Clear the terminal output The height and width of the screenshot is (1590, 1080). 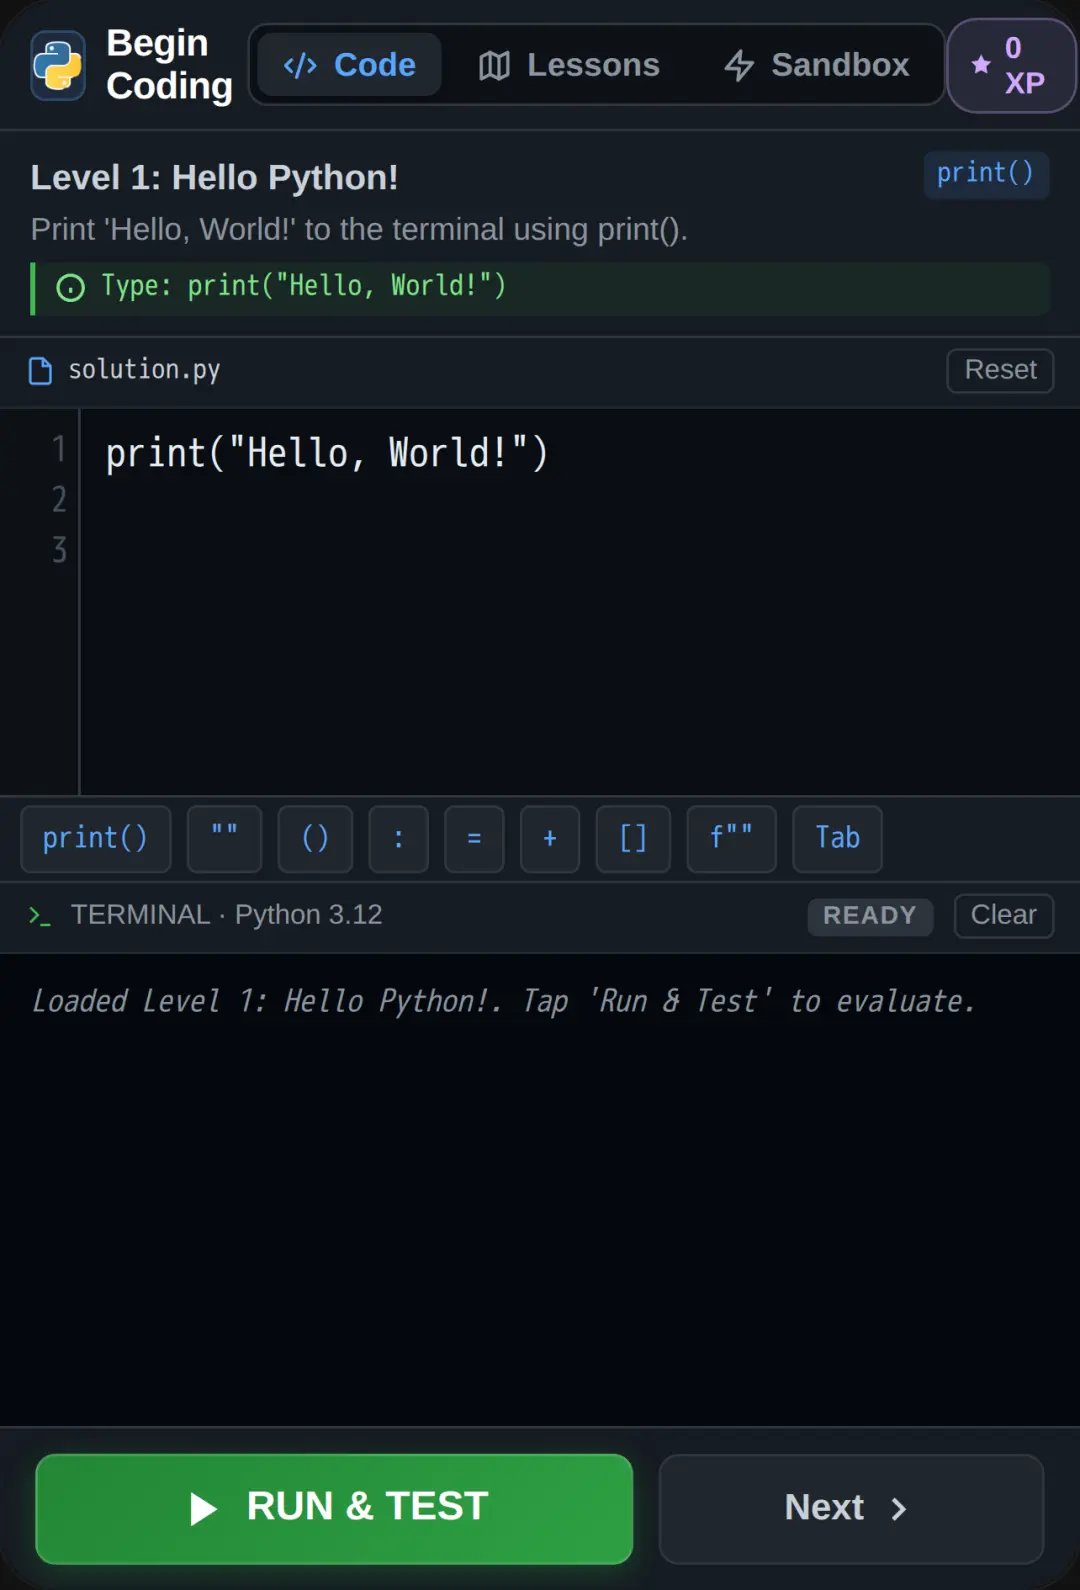click(1004, 915)
